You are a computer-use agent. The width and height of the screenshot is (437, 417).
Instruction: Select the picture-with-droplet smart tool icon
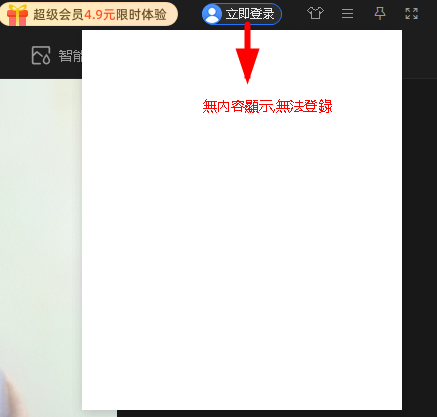point(41,55)
